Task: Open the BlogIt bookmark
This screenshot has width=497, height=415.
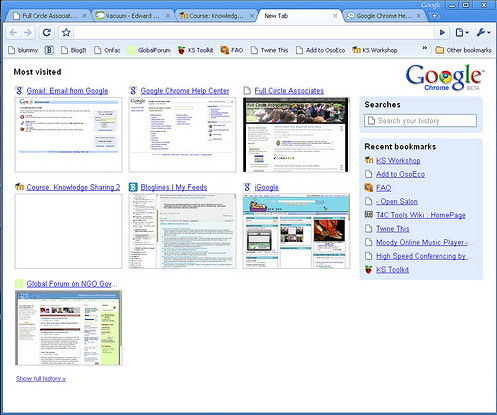Action: click(x=74, y=50)
